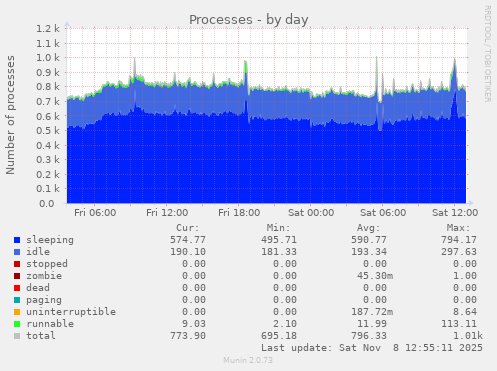Click idle minimum value 181.33
This screenshot has width=497, height=371.
point(279,252)
